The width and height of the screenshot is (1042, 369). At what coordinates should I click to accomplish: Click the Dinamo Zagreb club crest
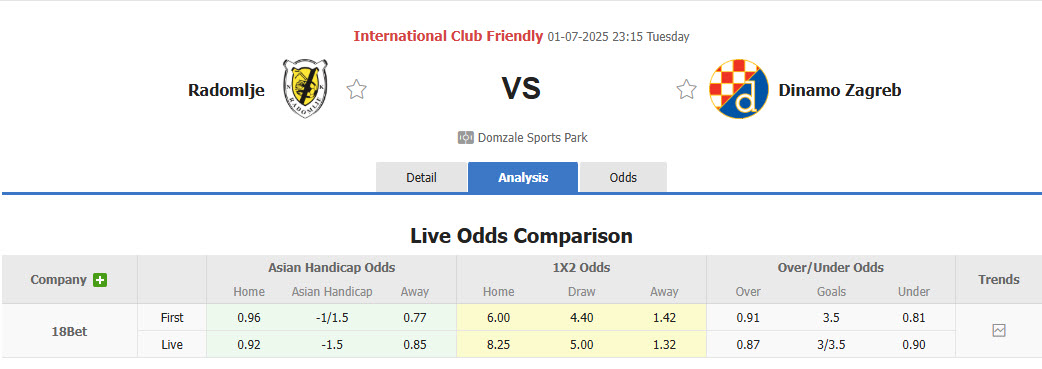tap(738, 89)
